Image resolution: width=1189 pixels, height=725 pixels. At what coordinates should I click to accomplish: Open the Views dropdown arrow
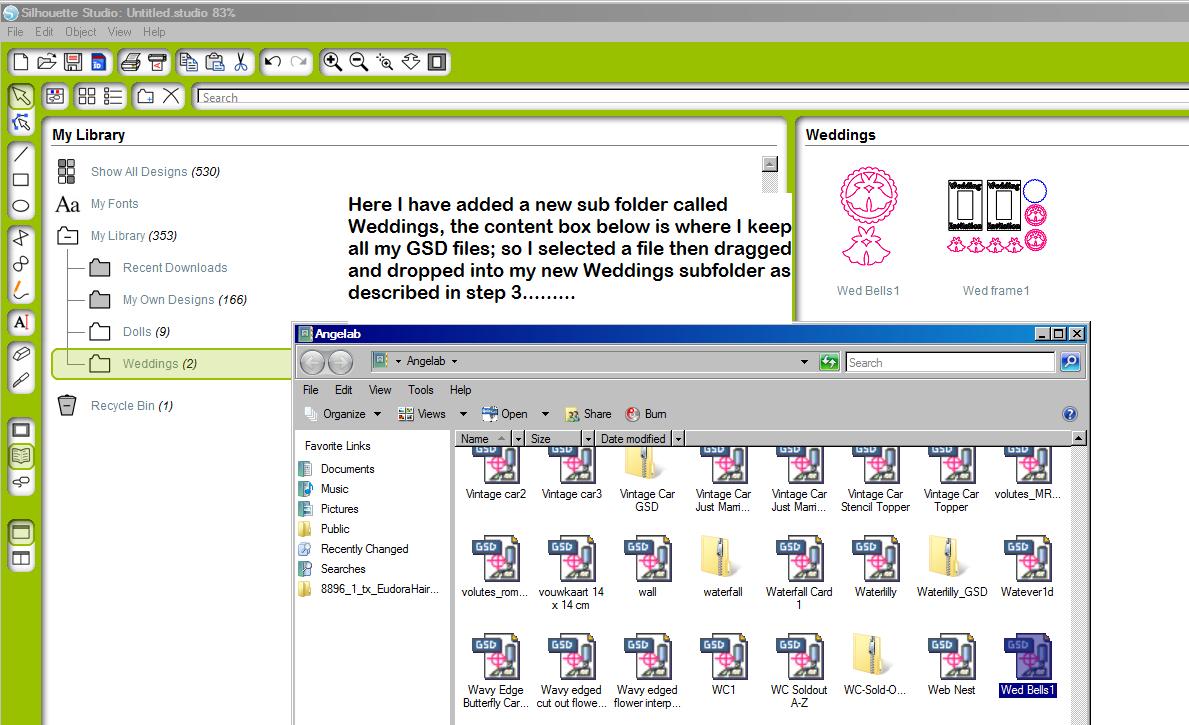(x=463, y=414)
